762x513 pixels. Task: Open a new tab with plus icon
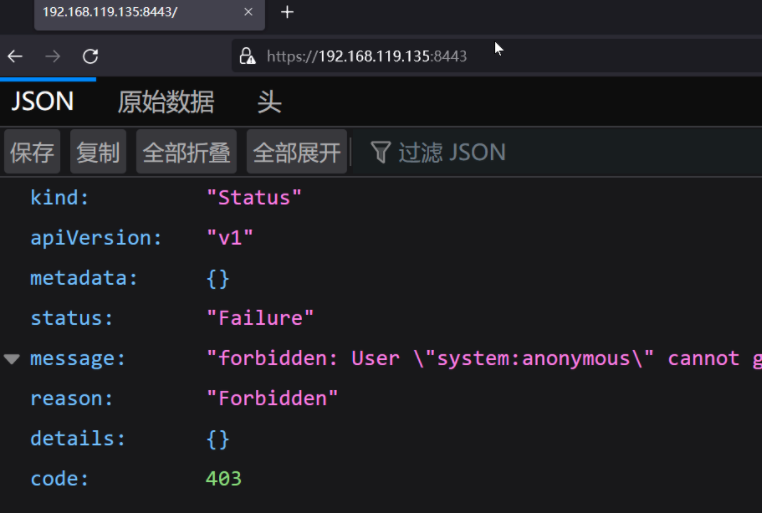point(287,12)
